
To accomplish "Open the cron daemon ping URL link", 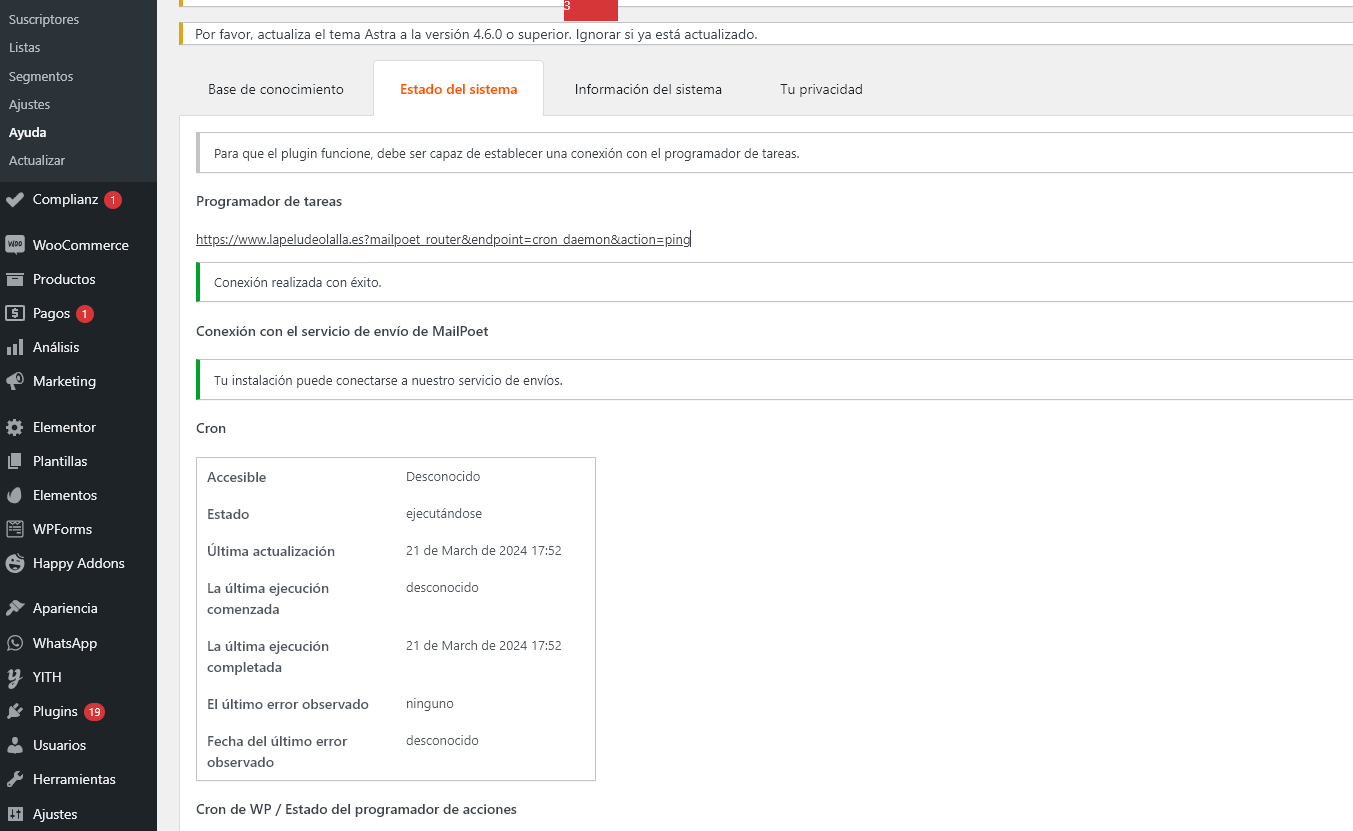I will tap(443, 240).
